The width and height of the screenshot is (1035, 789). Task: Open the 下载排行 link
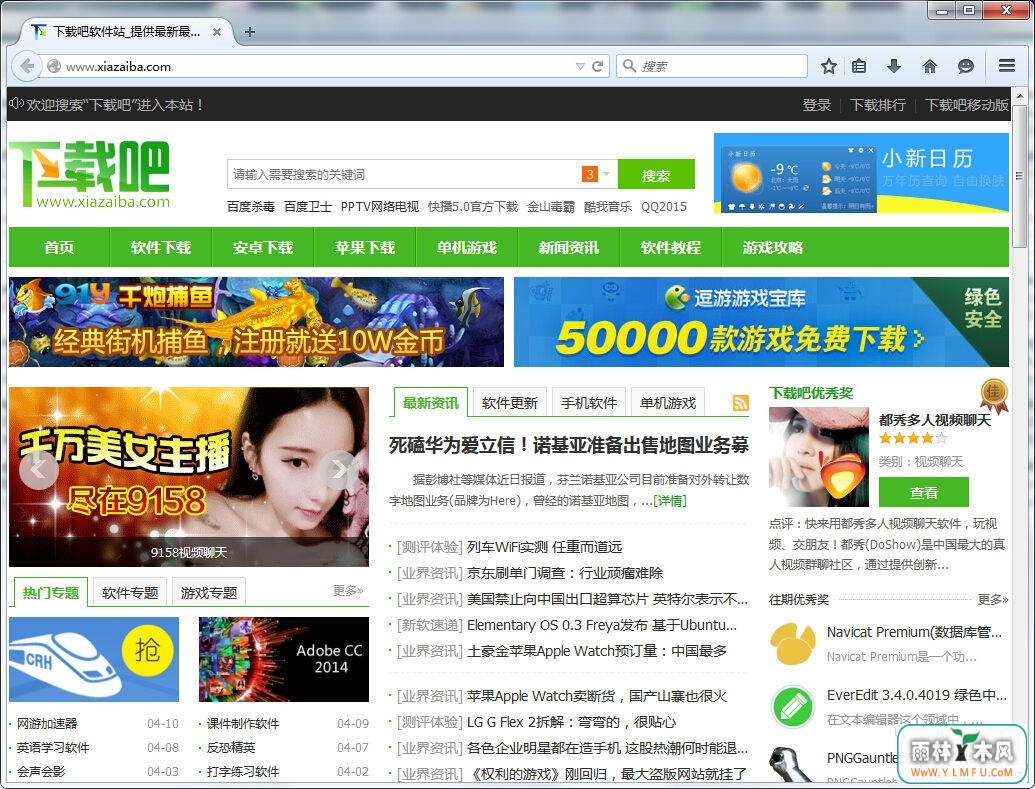click(x=878, y=105)
